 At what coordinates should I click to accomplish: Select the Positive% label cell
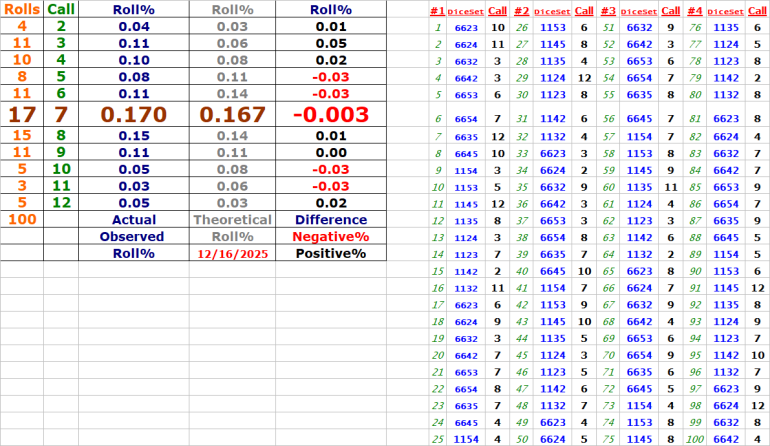[329, 254]
